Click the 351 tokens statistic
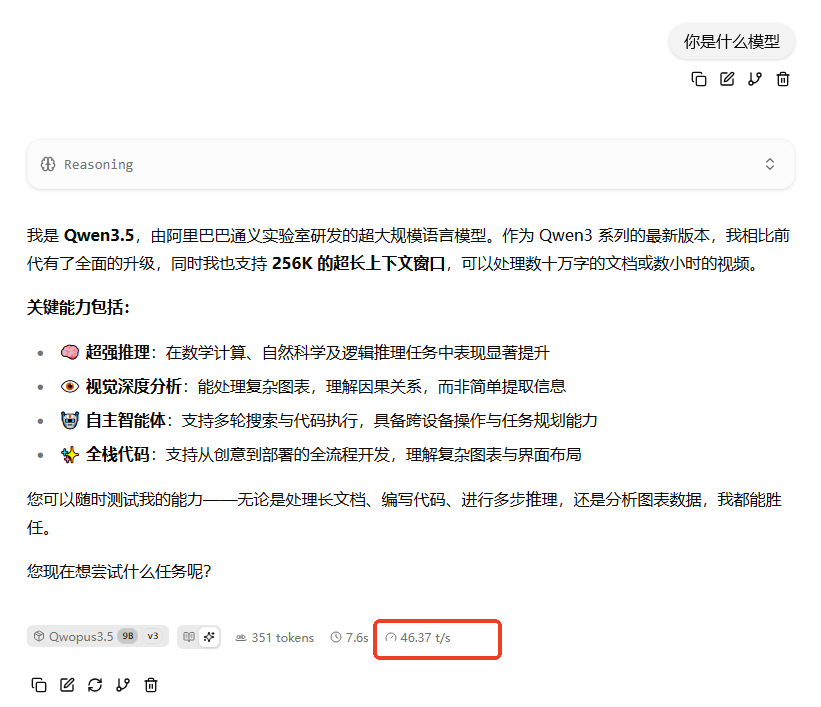Screen dimensions: 821x707 click(x=275, y=637)
